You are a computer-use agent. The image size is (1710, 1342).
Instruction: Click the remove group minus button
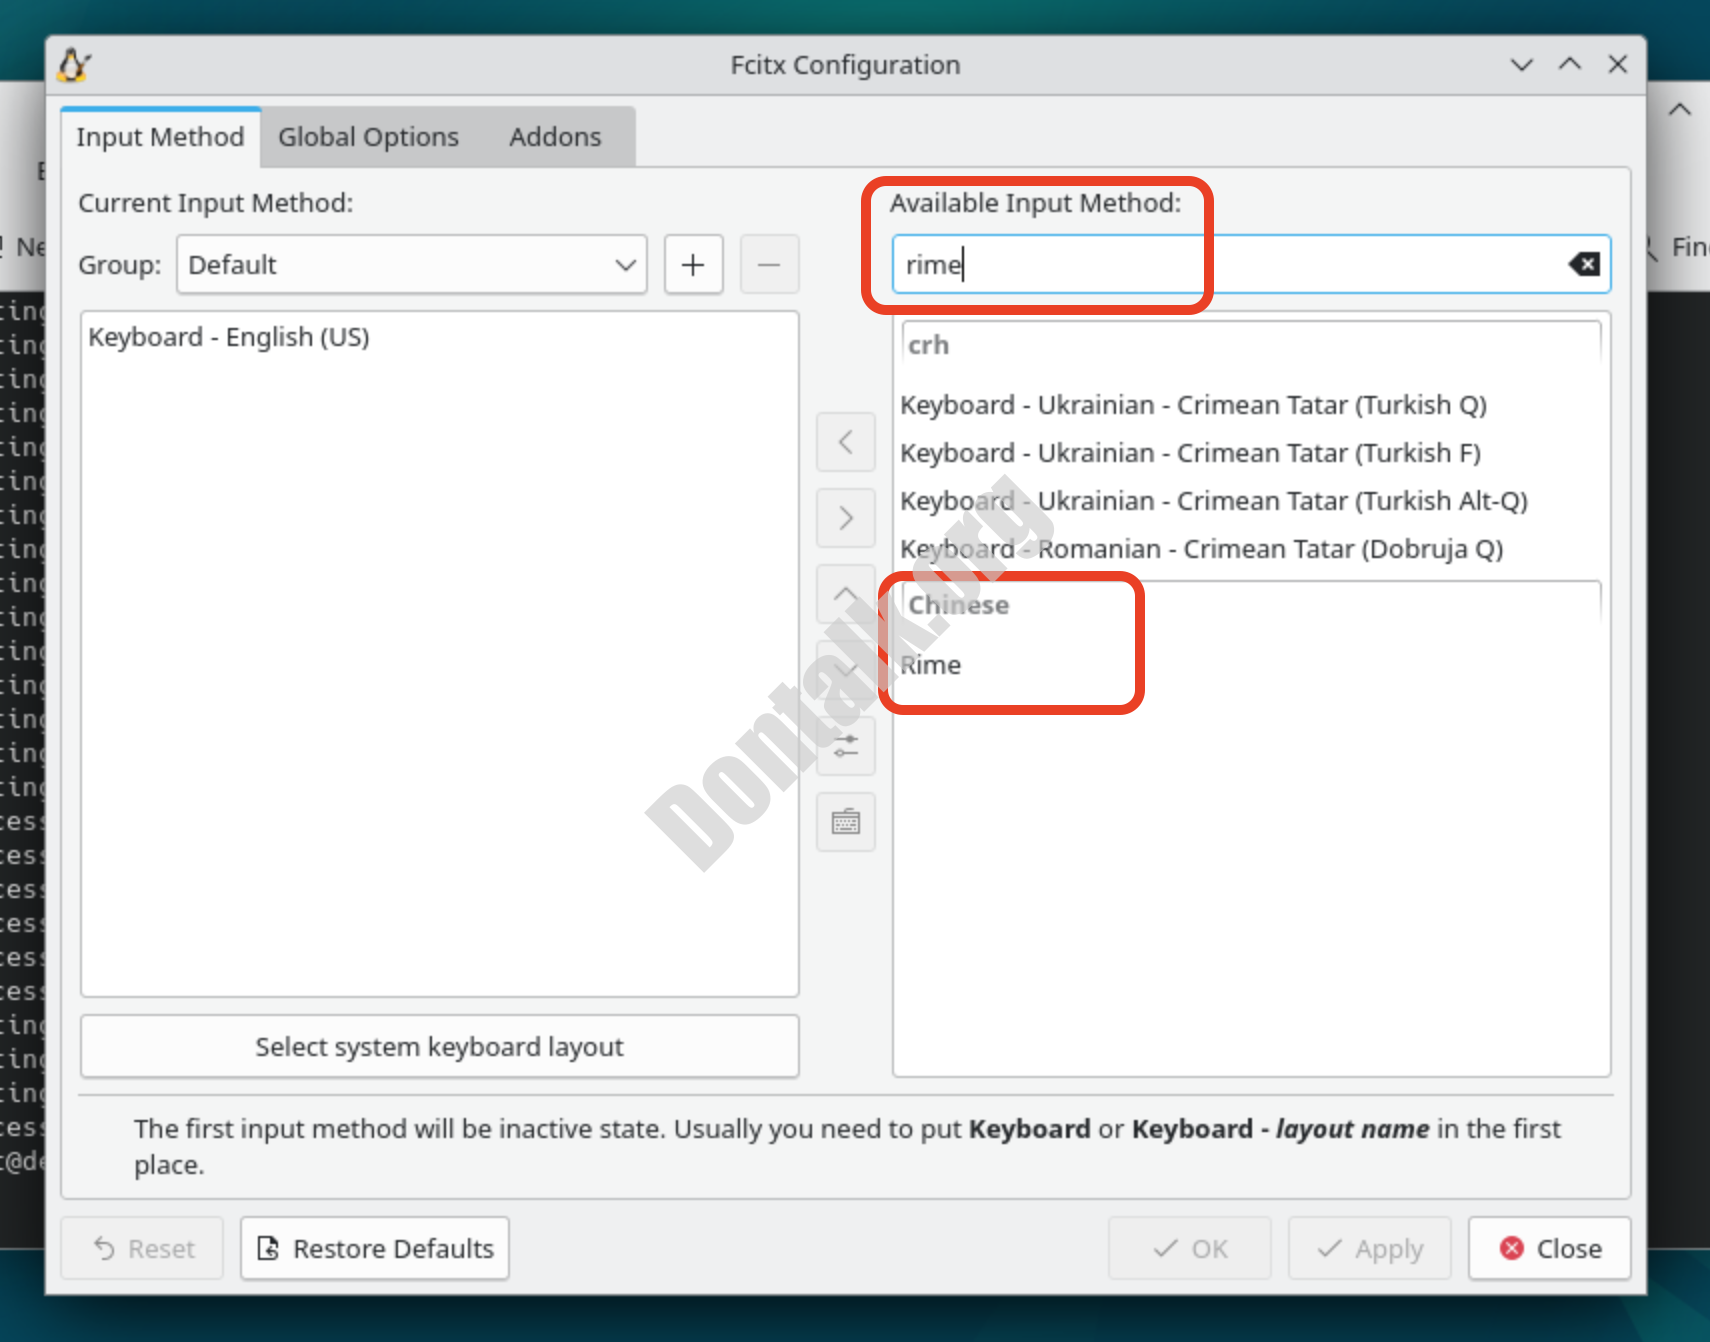point(769,265)
